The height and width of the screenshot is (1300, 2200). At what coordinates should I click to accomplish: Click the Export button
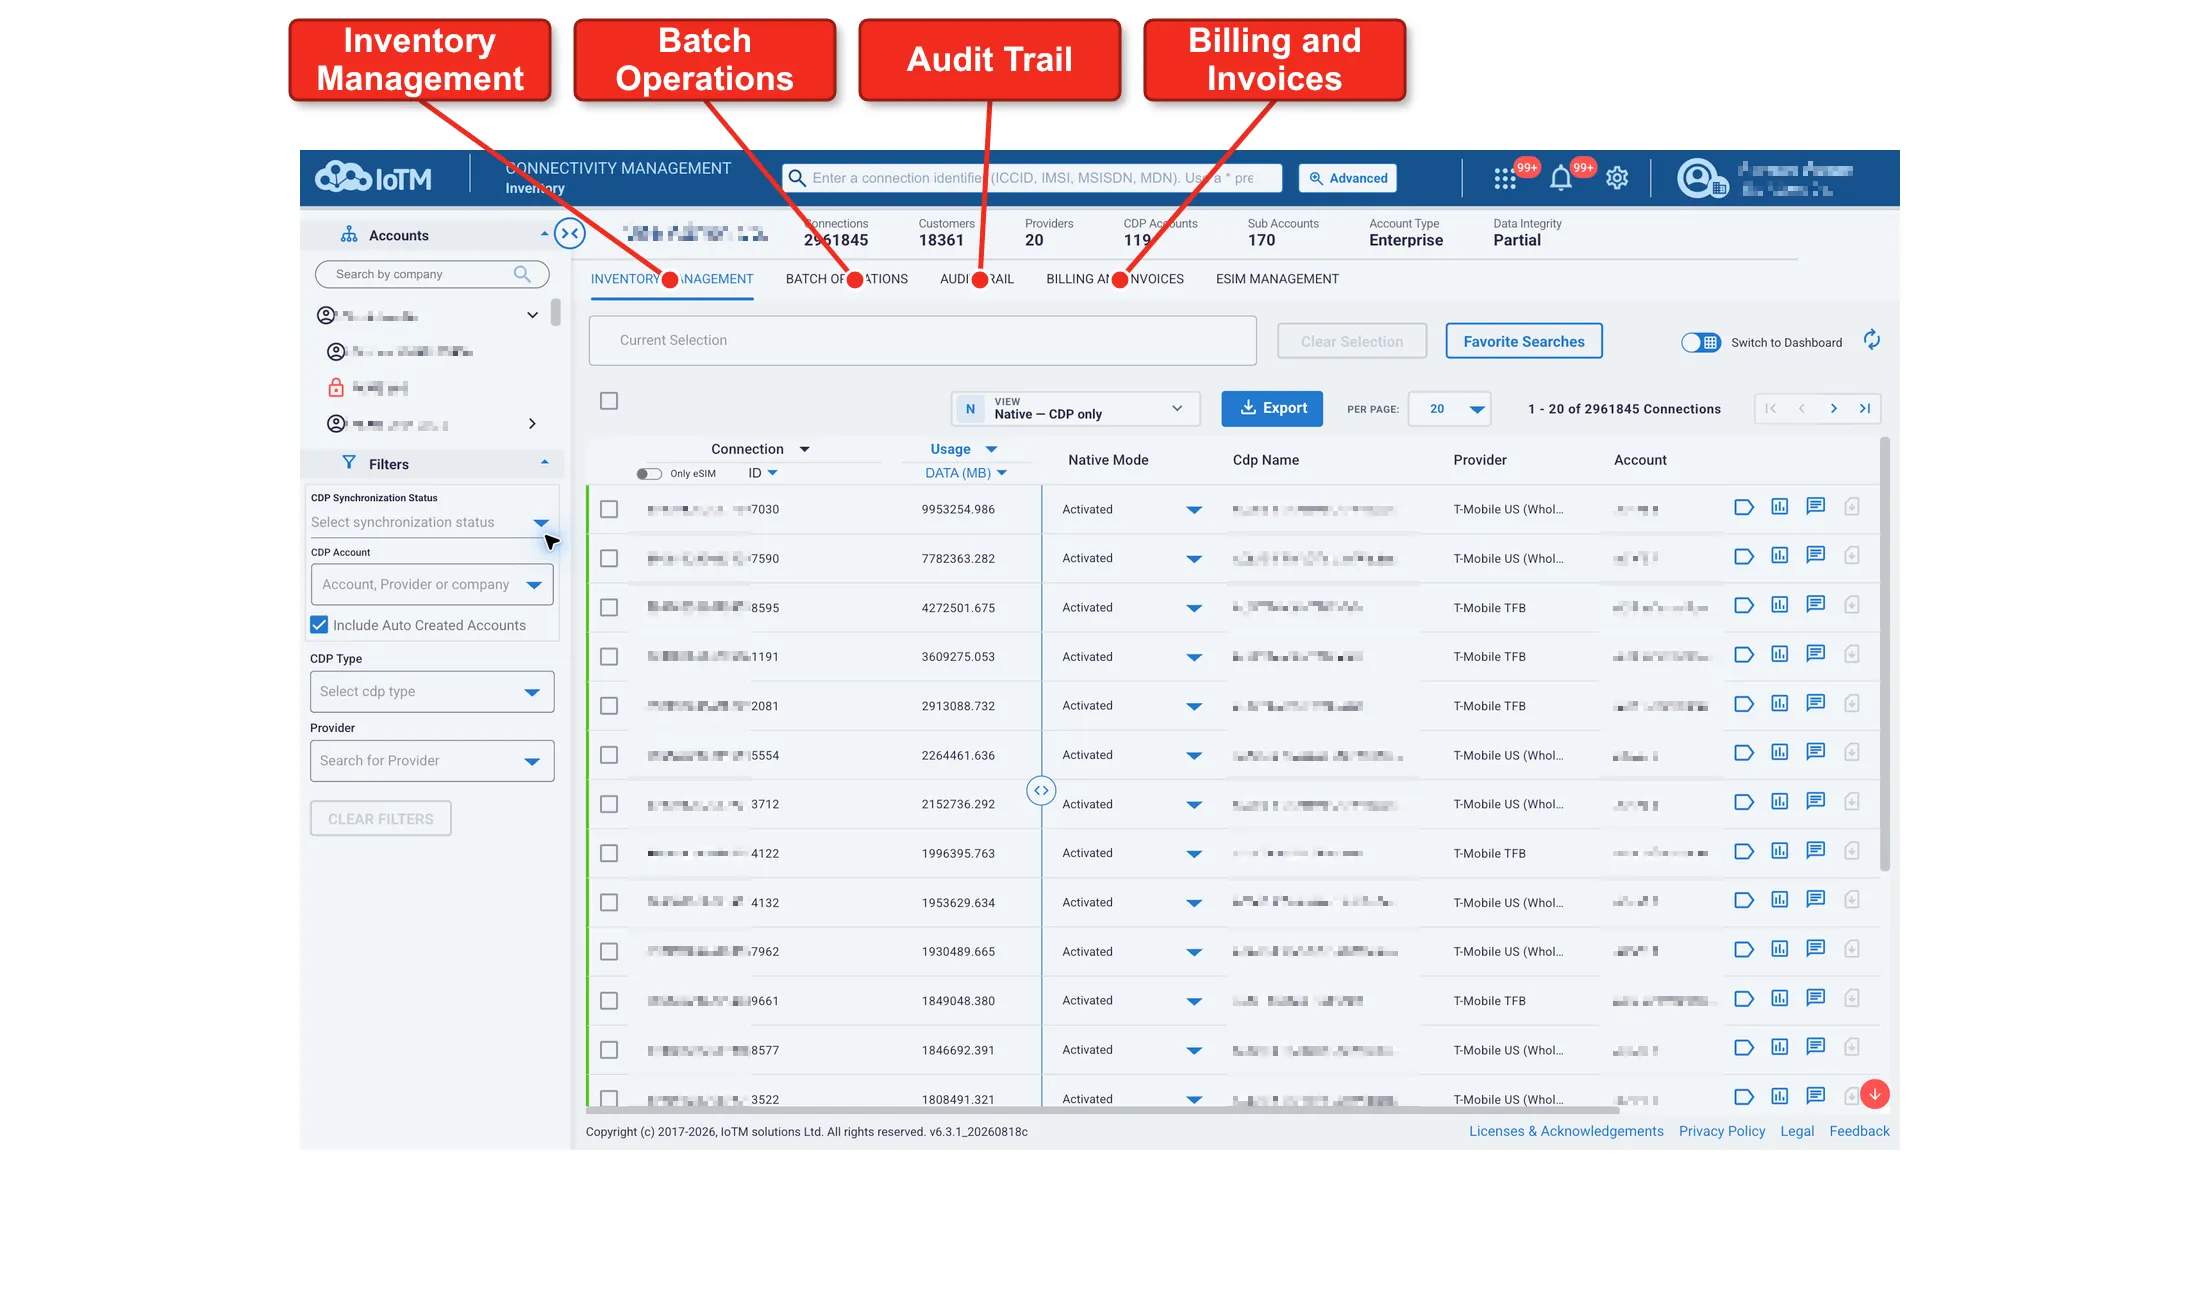[1272, 408]
